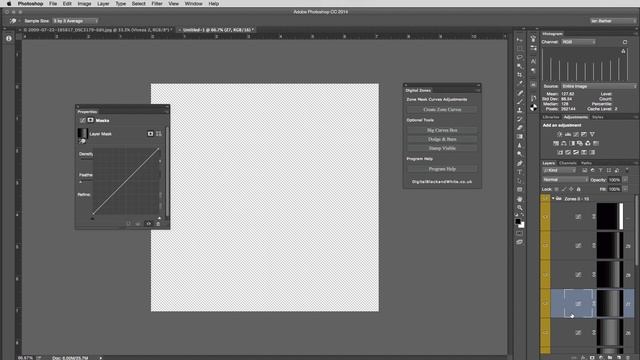640x360 pixels.
Task: Select the Move tool
Action: point(520,40)
